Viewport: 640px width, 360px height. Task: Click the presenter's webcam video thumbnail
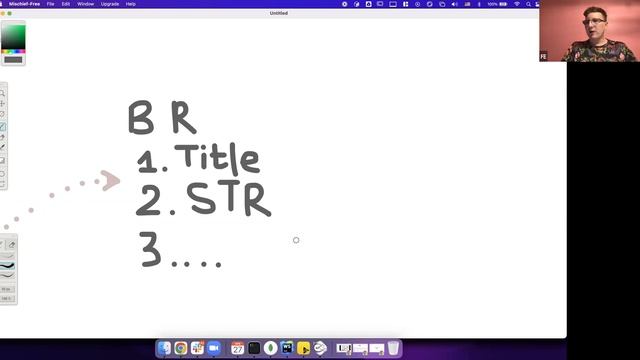[589, 31]
